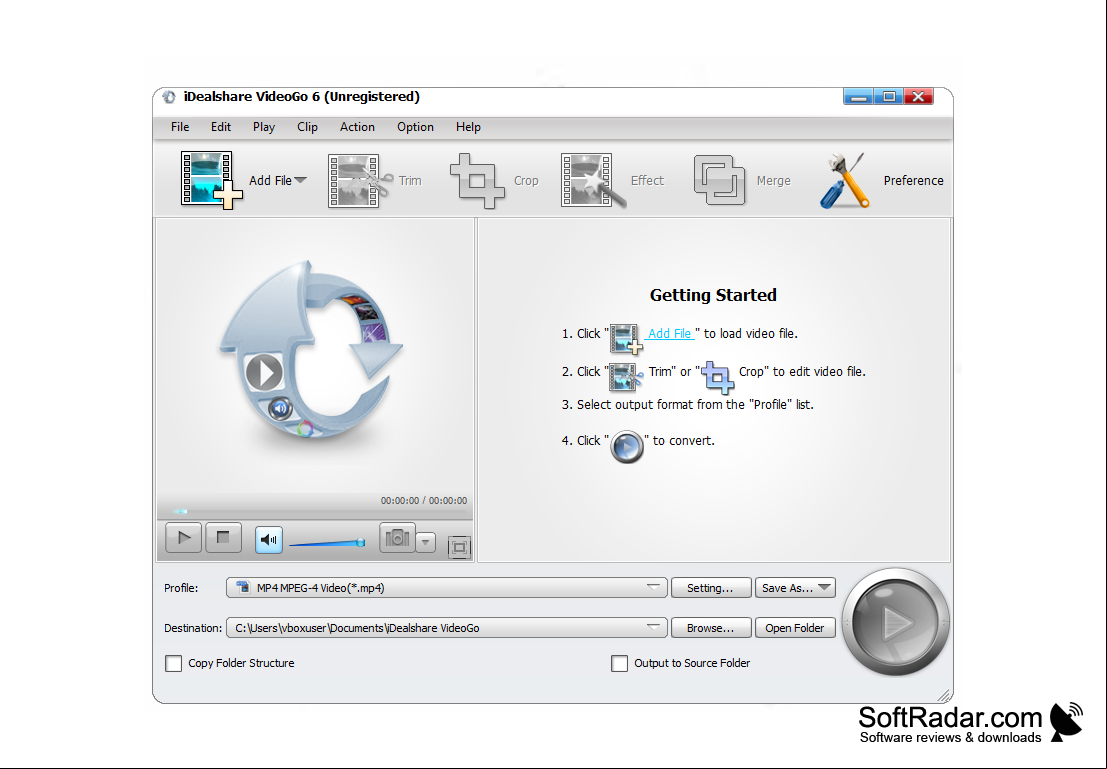The width and height of the screenshot is (1107, 769).
Task: Open the Clip menu
Action: (307, 127)
